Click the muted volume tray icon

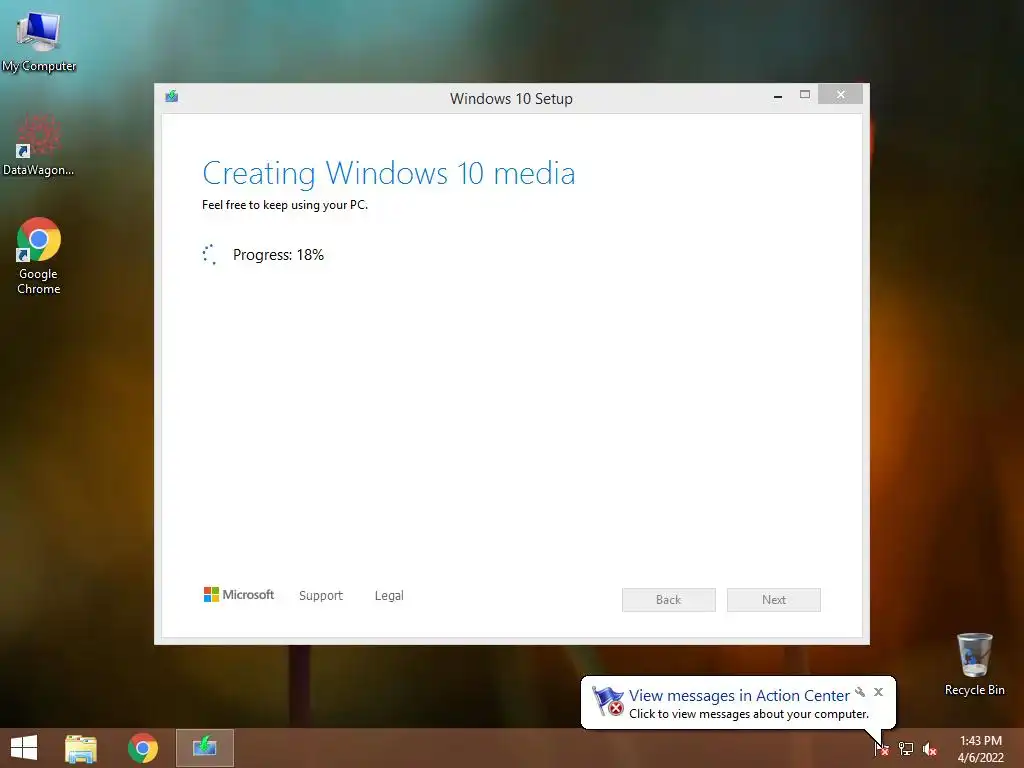point(930,749)
